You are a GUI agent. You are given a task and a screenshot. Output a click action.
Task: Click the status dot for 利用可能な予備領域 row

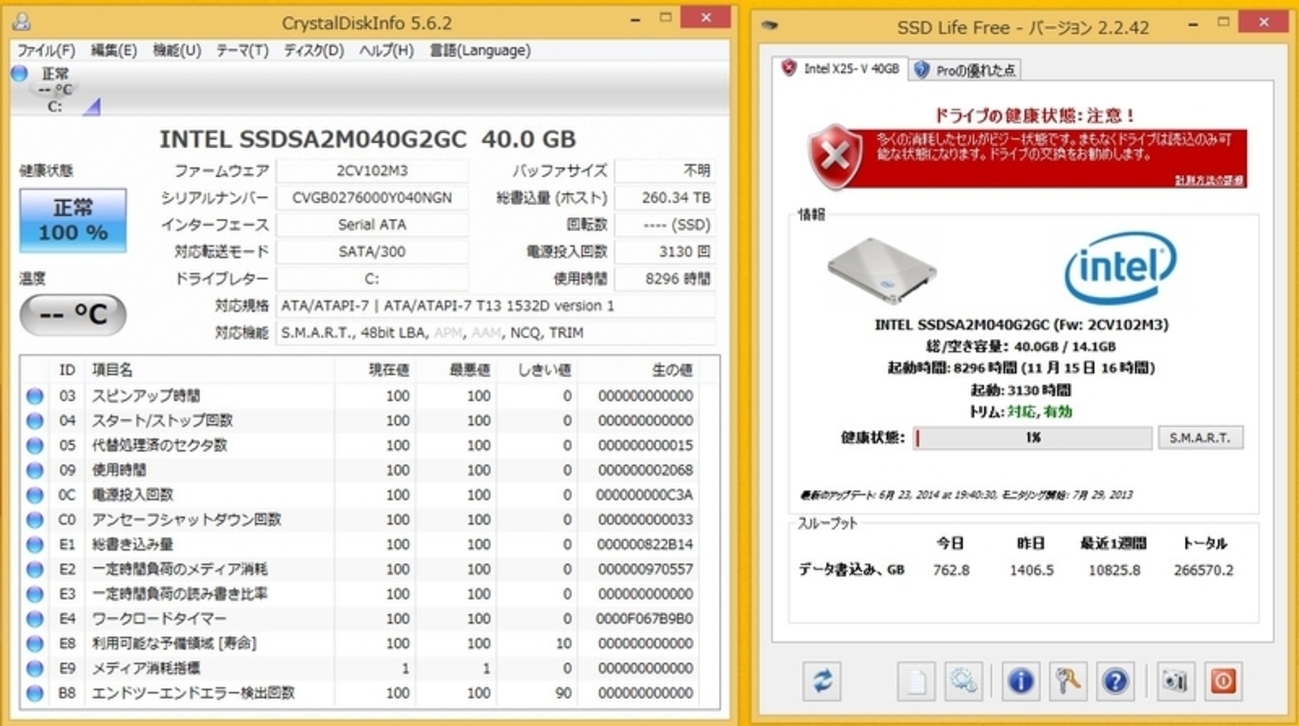[x=35, y=644]
